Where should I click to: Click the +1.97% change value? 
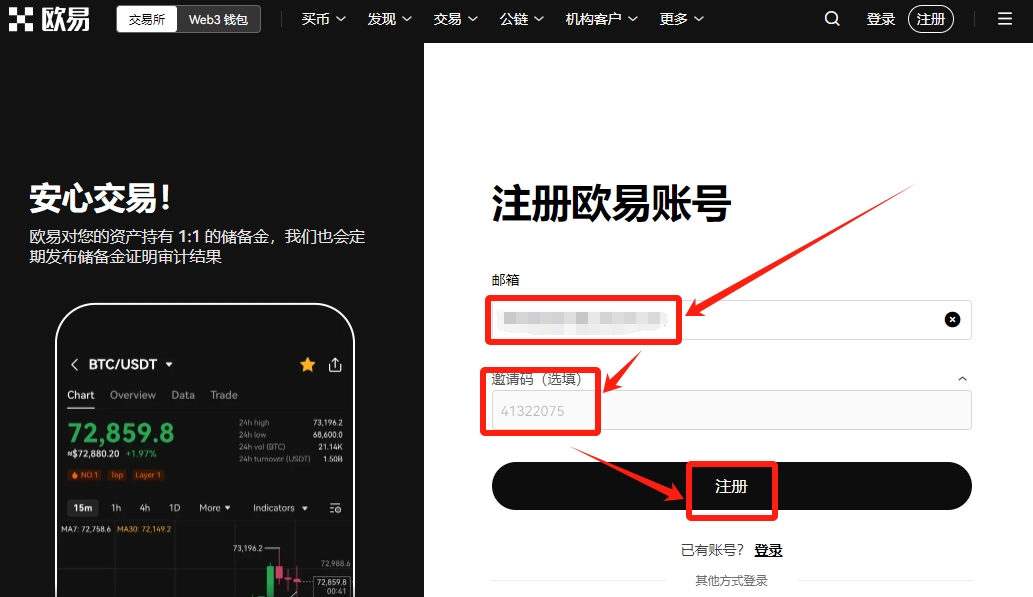(x=141, y=454)
